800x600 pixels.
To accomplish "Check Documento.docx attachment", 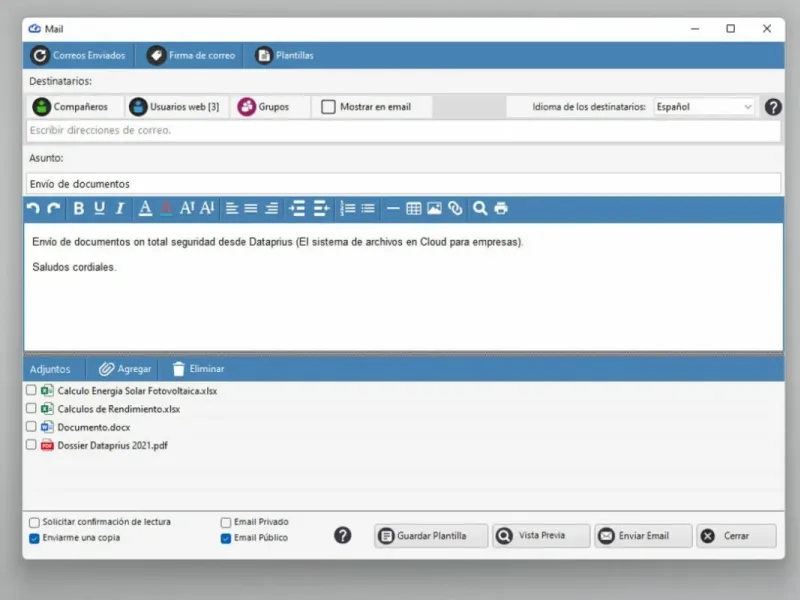I will [x=31, y=427].
